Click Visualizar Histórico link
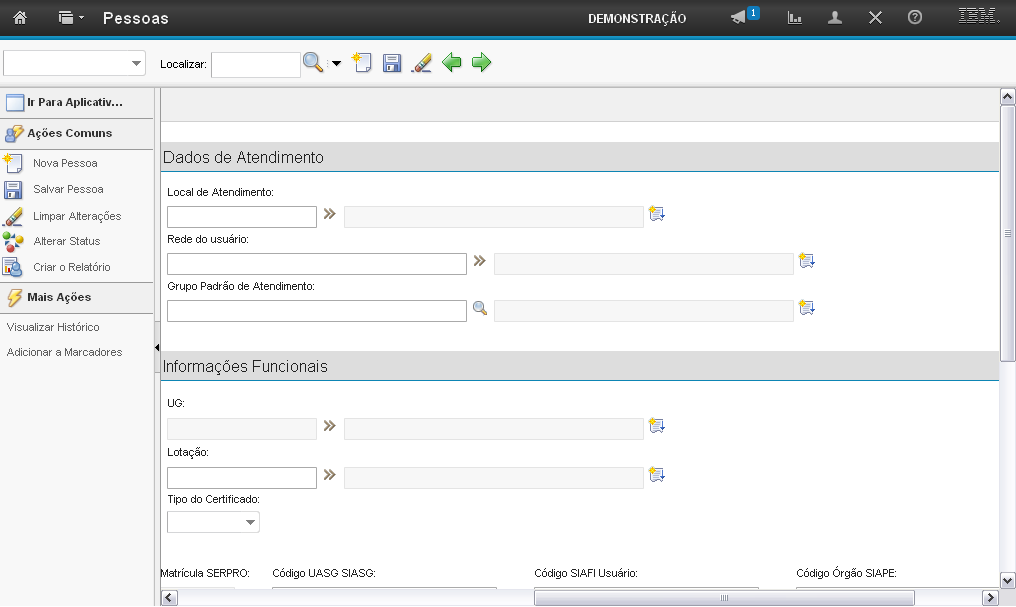Image resolution: width=1016 pixels, height=607 pixels. 53,327
